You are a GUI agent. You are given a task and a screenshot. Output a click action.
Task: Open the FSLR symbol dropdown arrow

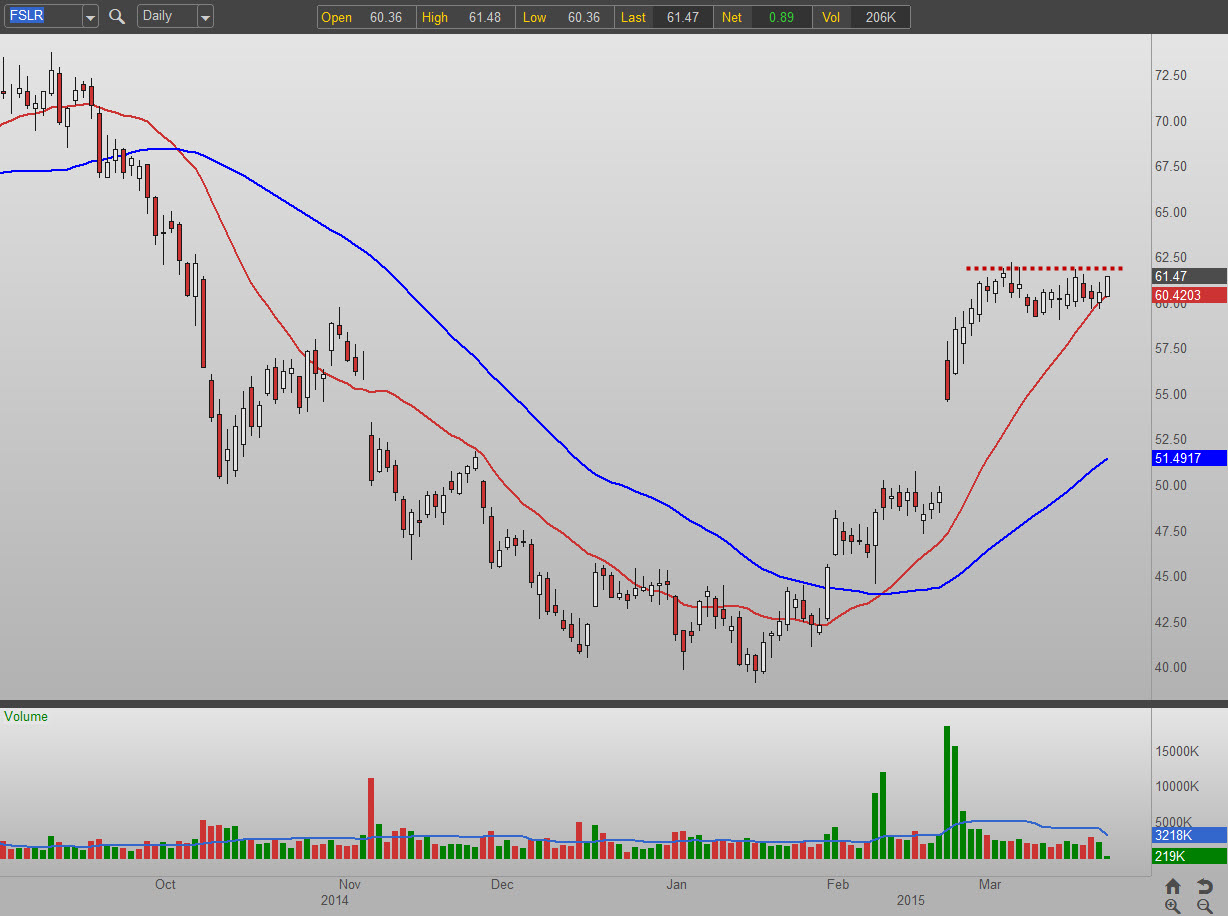90,16
